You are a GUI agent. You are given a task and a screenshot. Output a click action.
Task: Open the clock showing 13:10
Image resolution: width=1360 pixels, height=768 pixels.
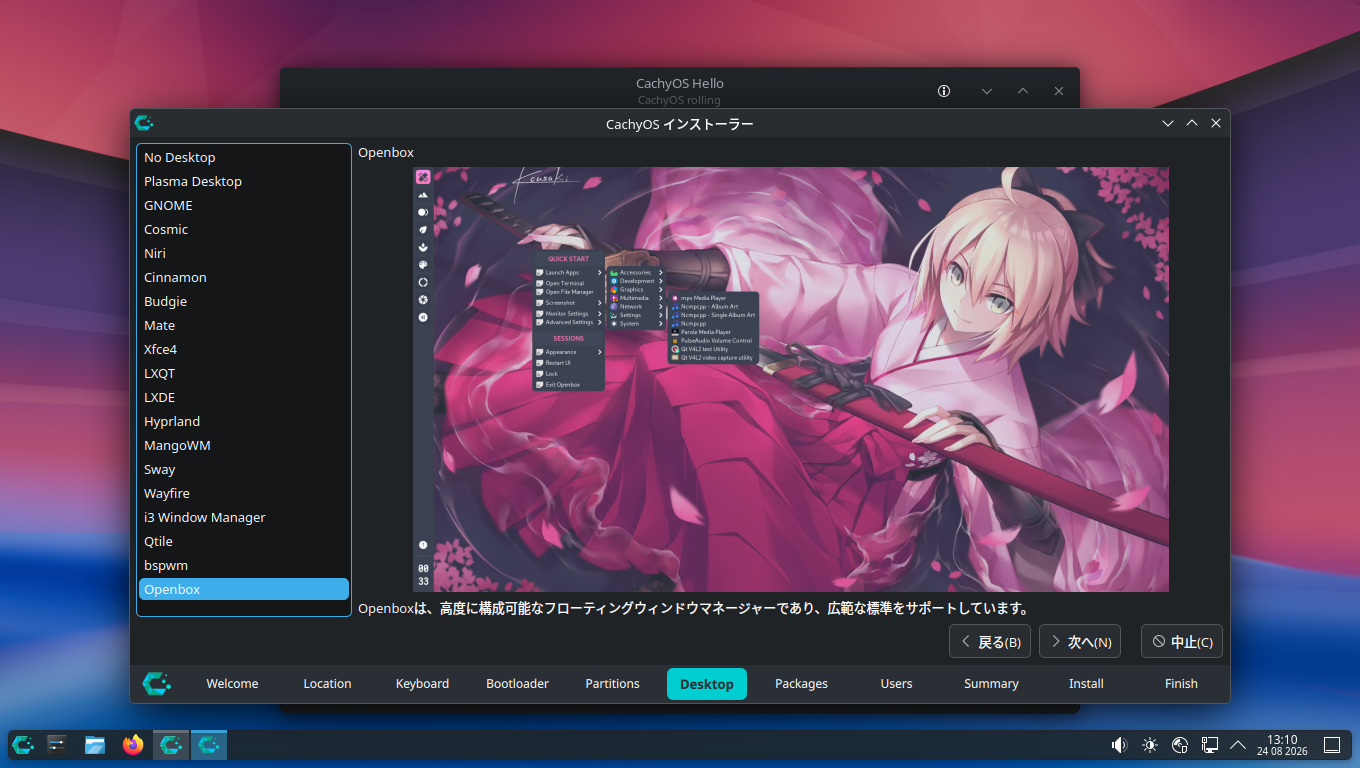click(x=1282, y=745)
